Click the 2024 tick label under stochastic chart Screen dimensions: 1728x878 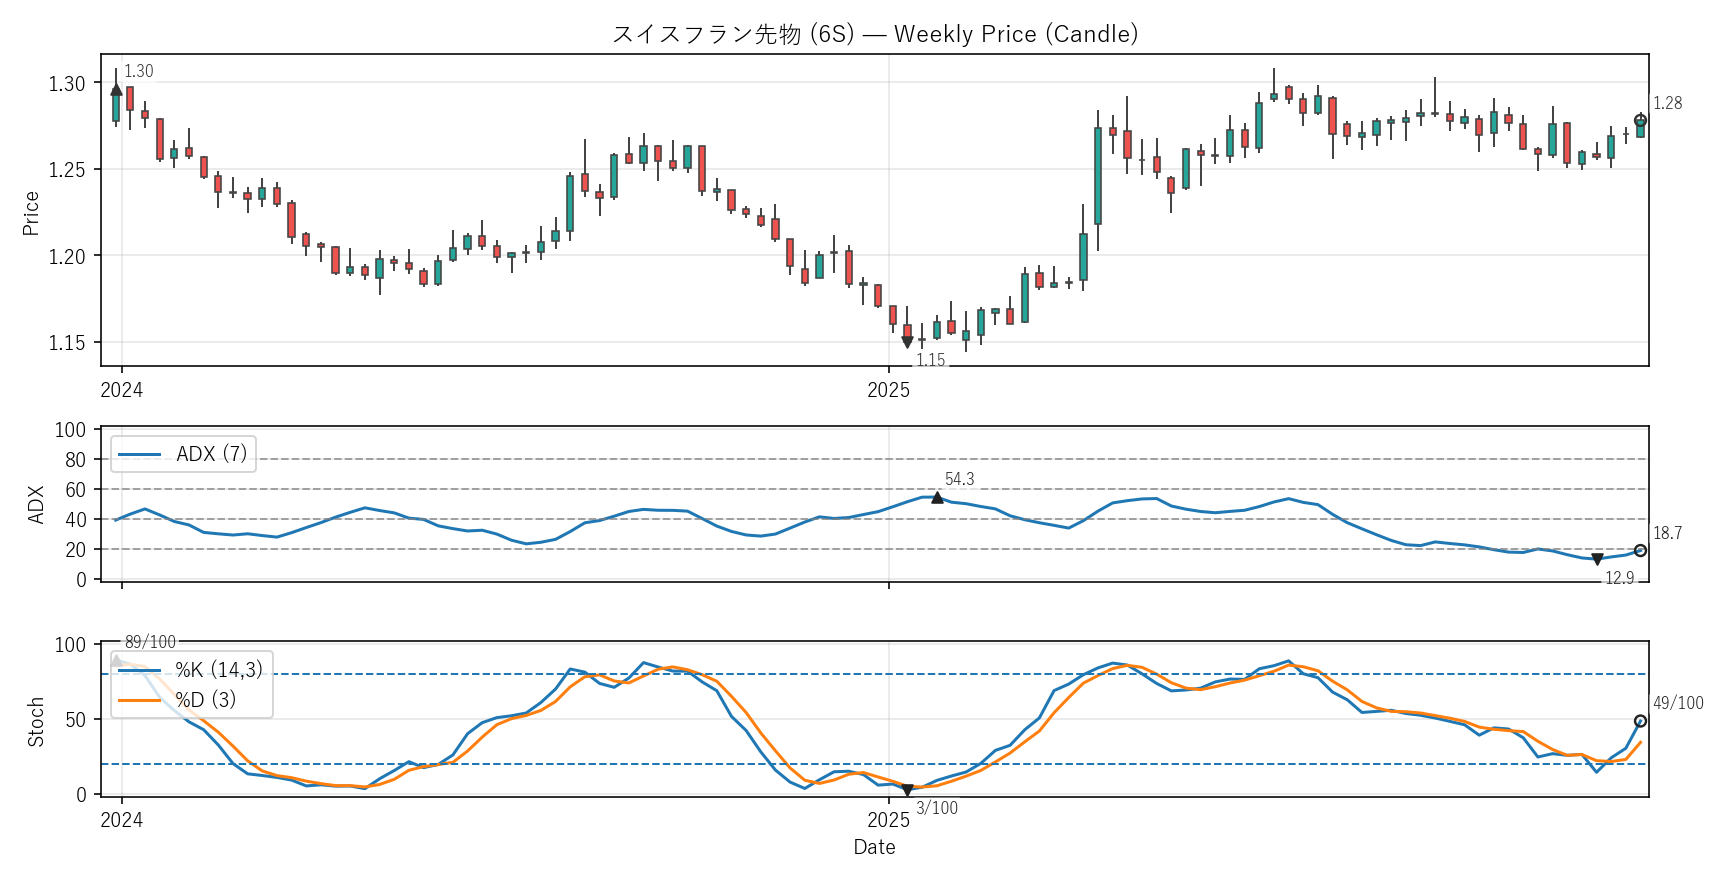(x=122, y=820)
